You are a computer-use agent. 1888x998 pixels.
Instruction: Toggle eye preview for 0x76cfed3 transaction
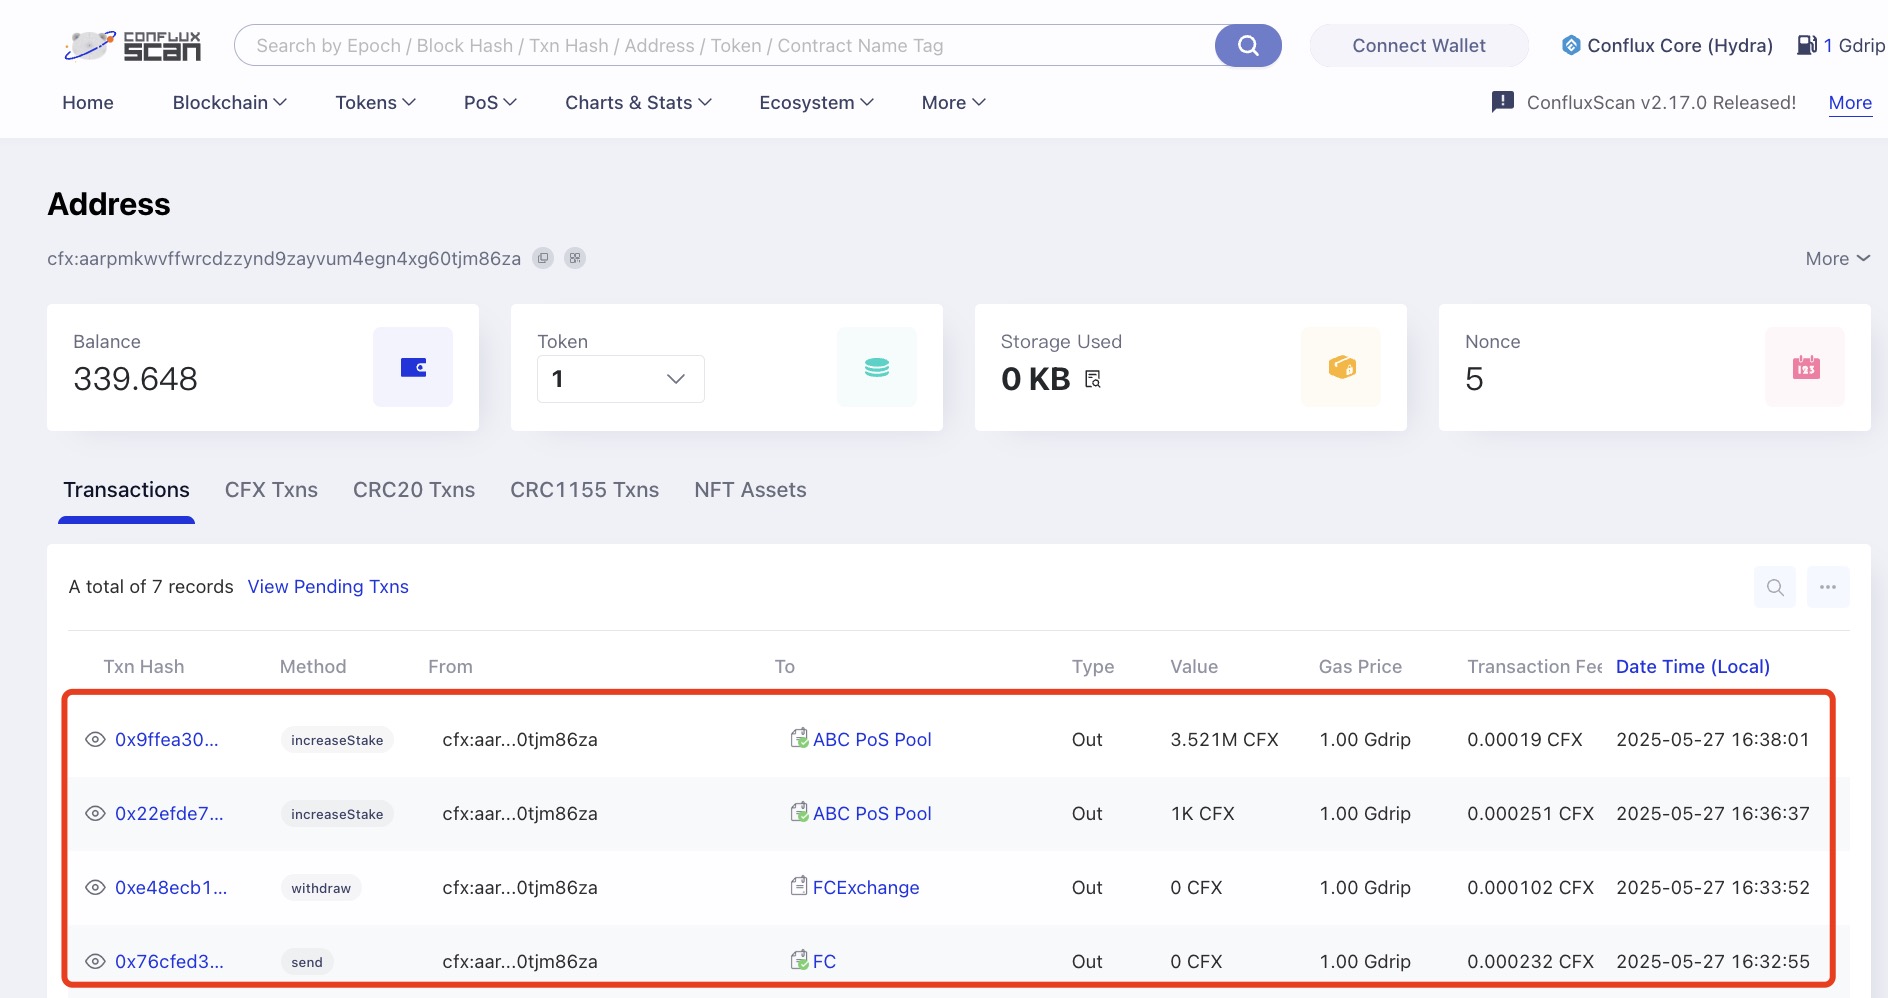(x=95, y=961)
